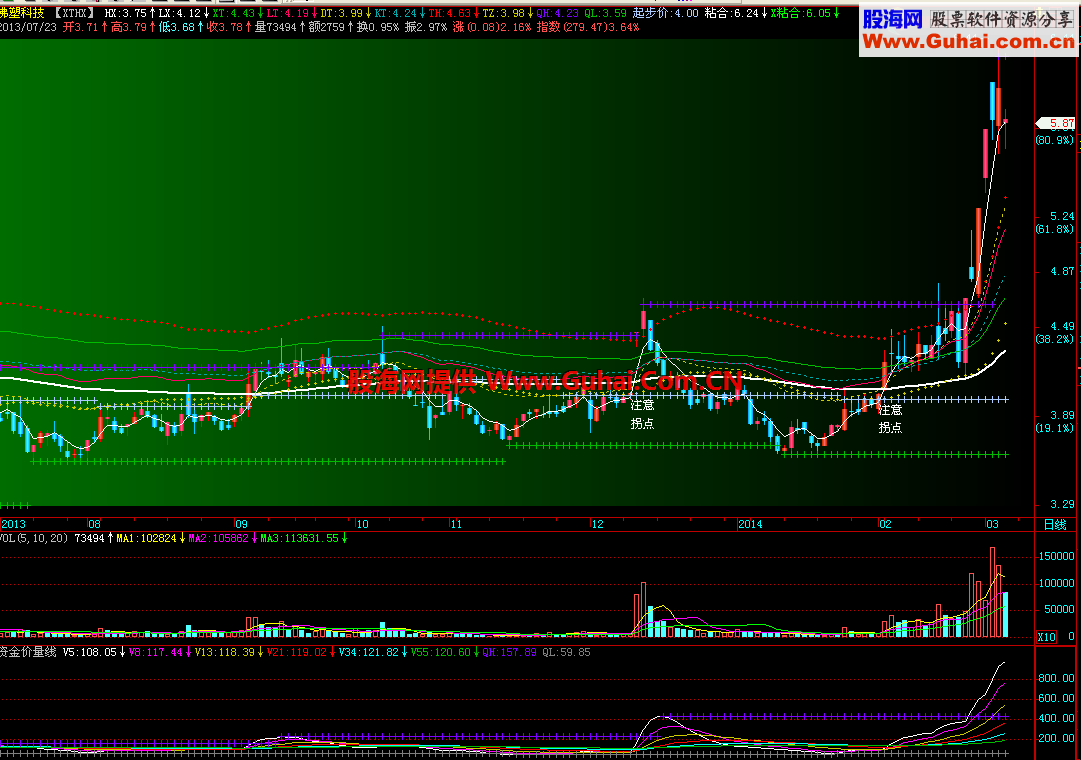
Task: Click the 注意拐点 annotation near December
Action: [x=642, y=414]
